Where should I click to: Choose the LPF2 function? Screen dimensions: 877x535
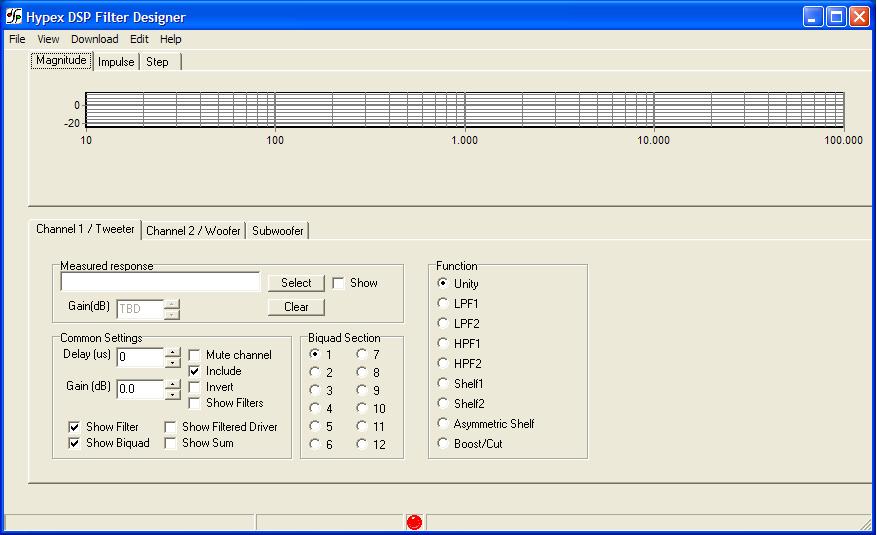pyautogui.click(x=442, y=323)
